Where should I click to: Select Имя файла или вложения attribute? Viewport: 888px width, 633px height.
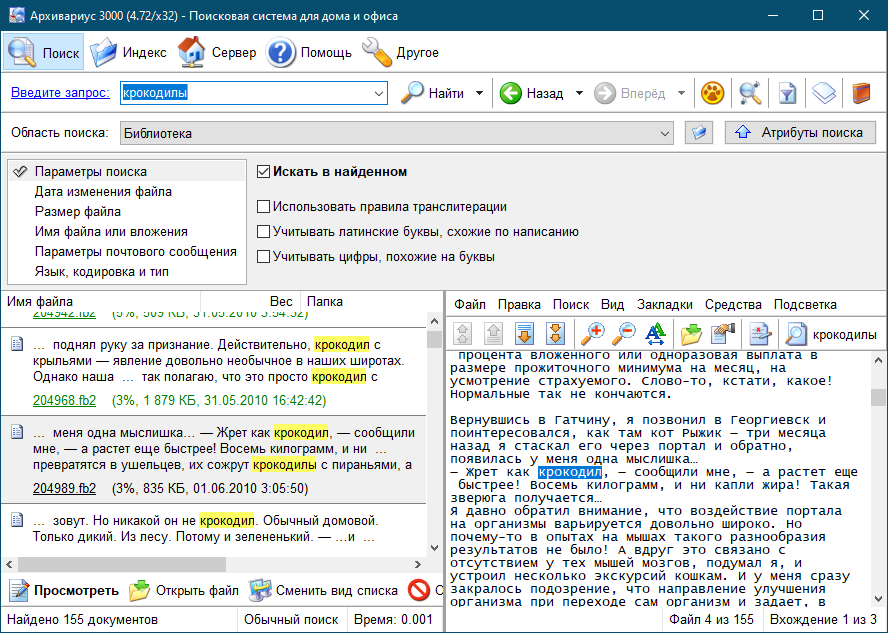[127, 232]
